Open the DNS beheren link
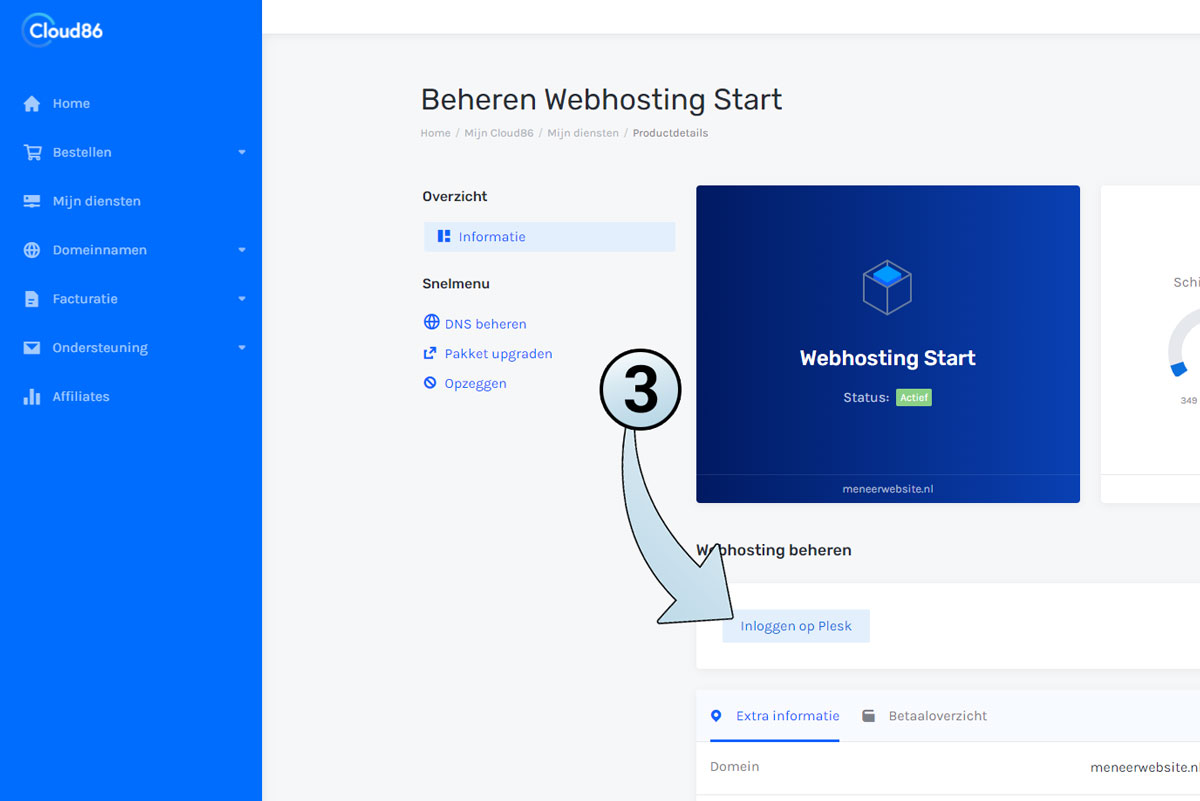 tap(485, 324)
